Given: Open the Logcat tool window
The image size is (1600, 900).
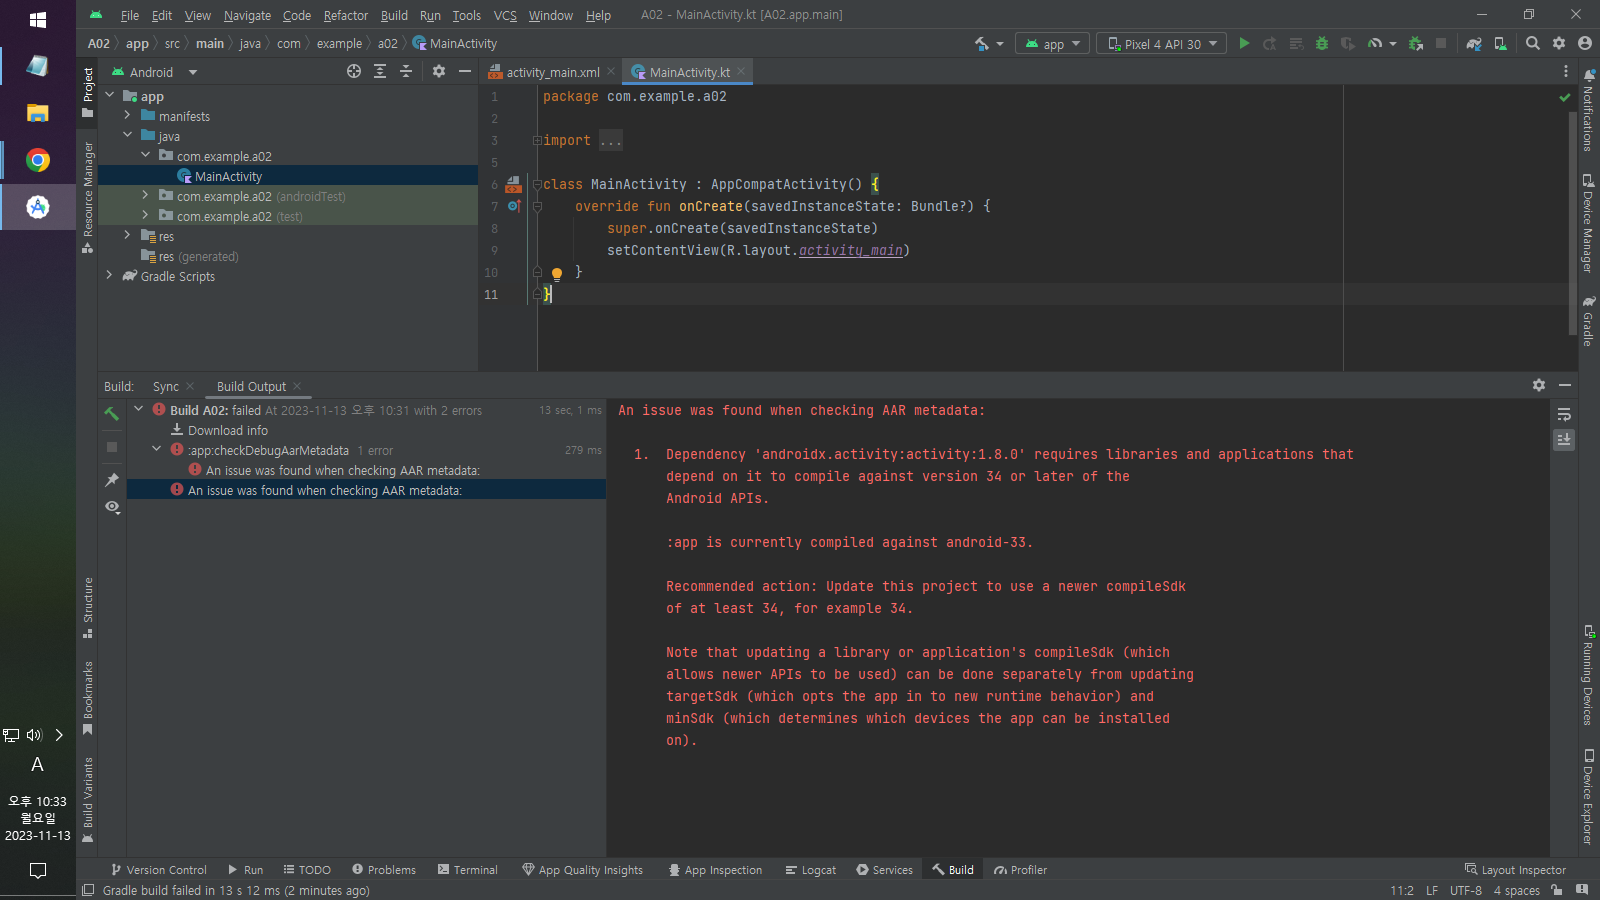Looking at the screenshot, I should point(810,870).
